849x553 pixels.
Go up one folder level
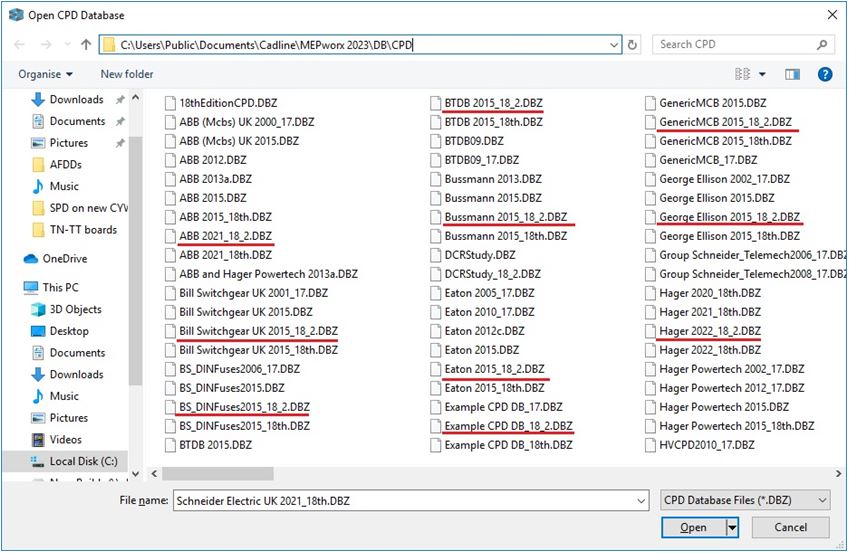coord(86,44)
